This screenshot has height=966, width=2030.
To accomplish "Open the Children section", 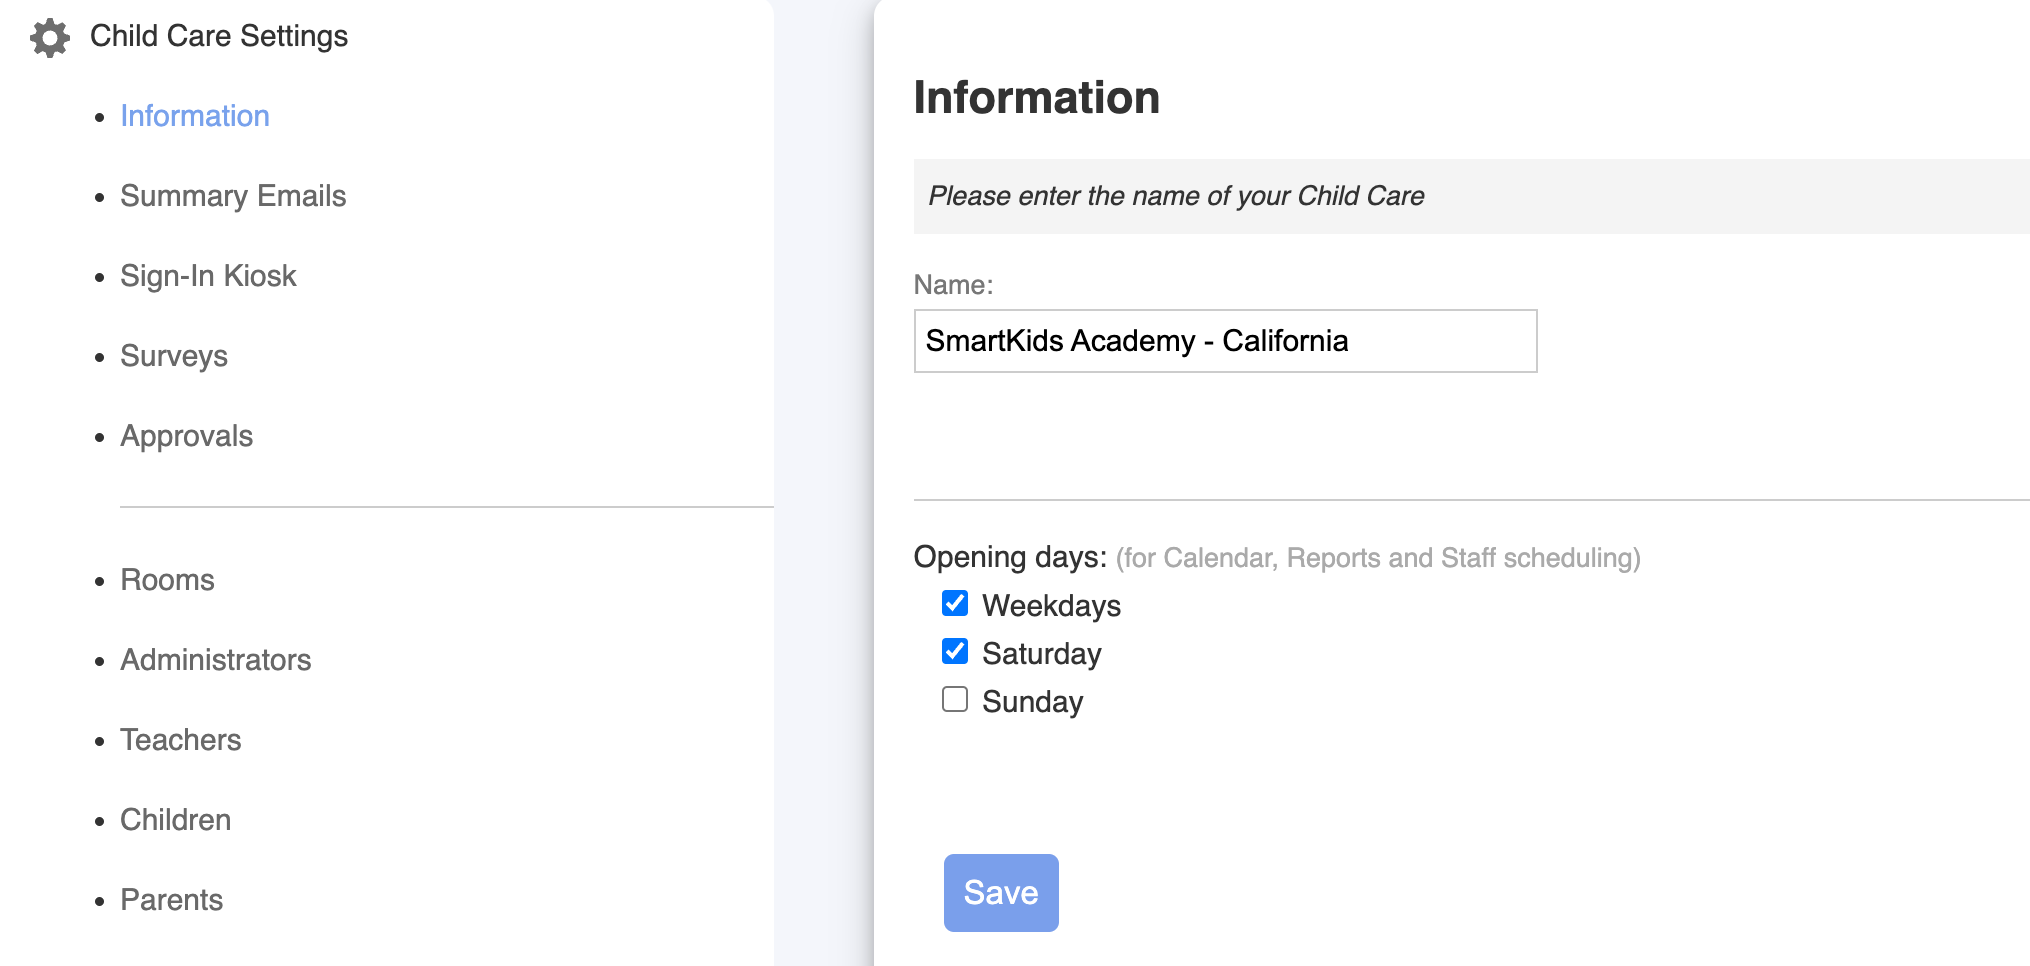I will click(x=175, y=820).
